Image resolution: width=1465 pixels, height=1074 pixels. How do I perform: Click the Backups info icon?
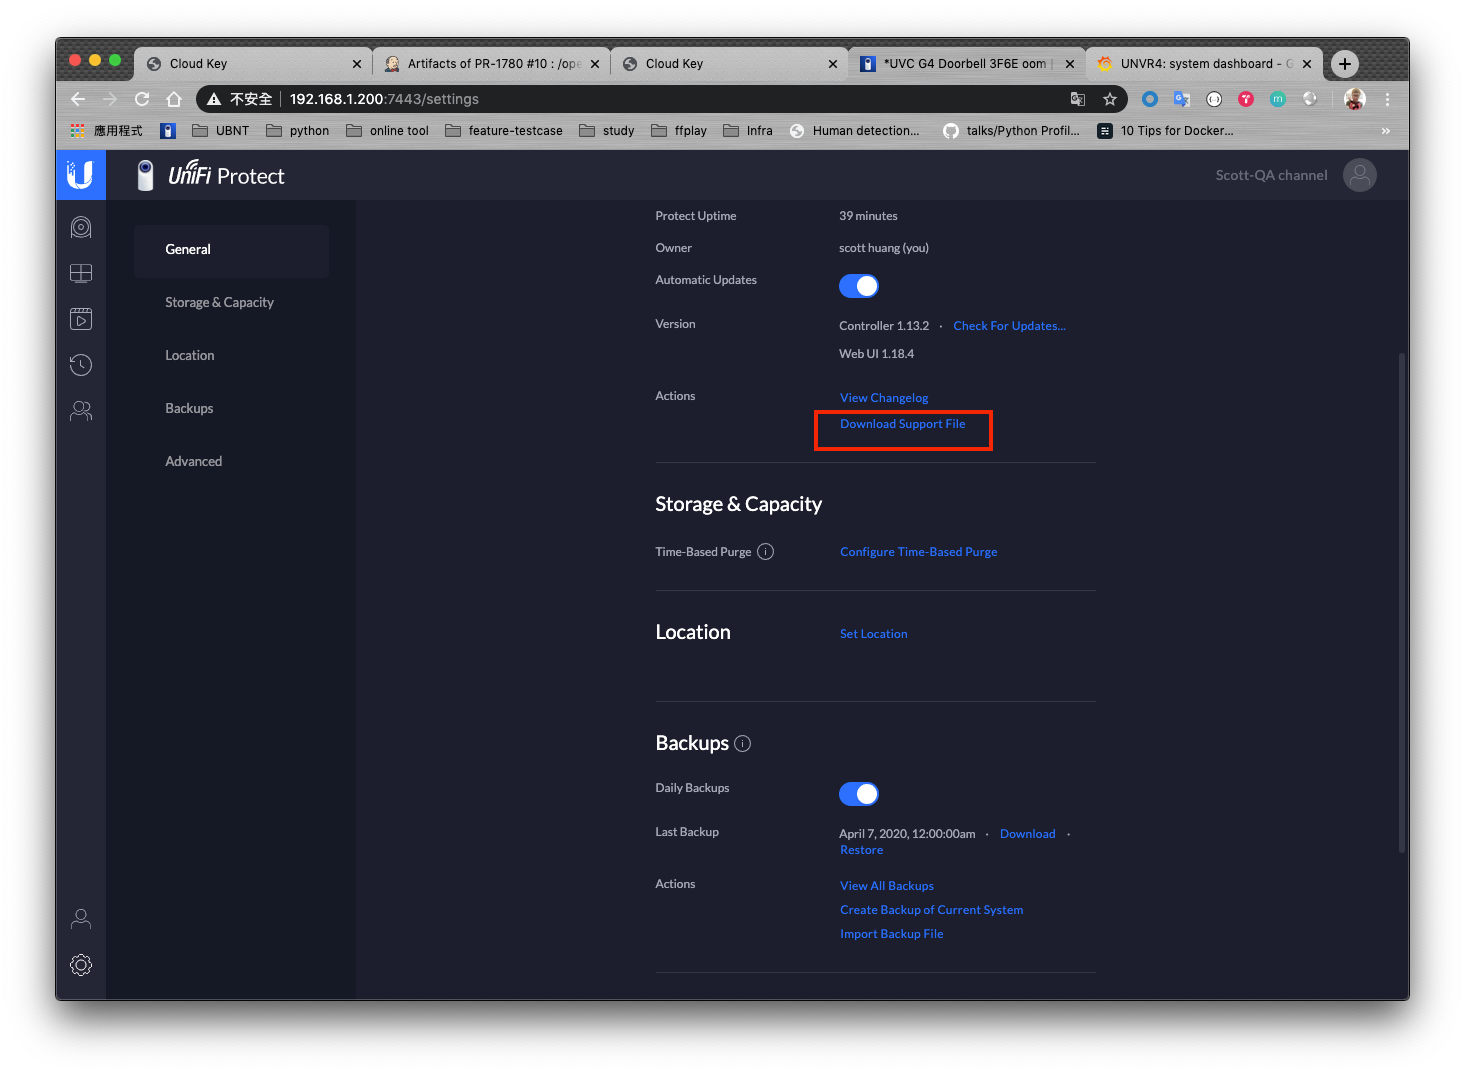[x=742, y=744]
